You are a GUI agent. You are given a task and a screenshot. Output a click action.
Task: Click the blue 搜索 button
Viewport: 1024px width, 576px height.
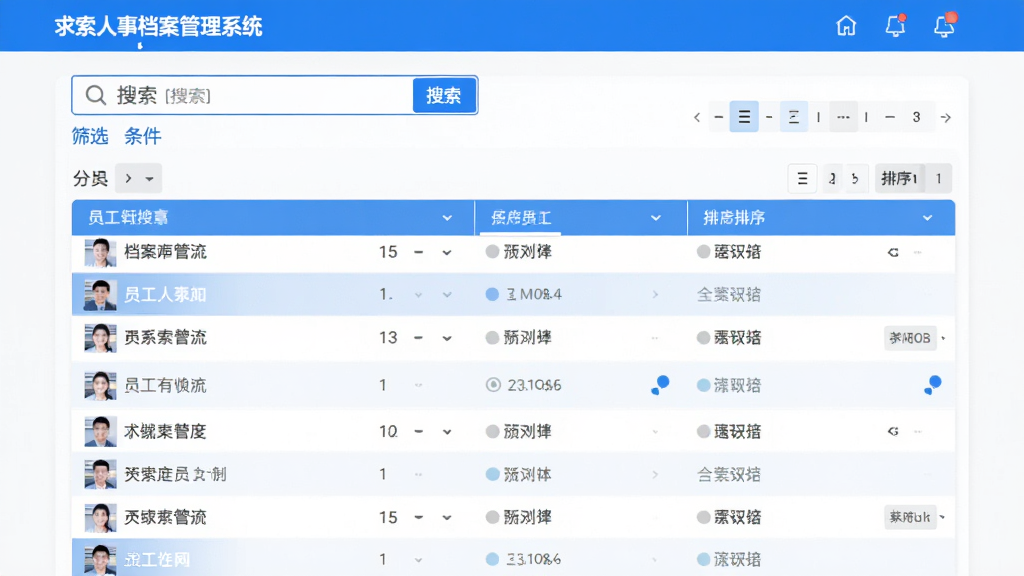click(444, 95)
